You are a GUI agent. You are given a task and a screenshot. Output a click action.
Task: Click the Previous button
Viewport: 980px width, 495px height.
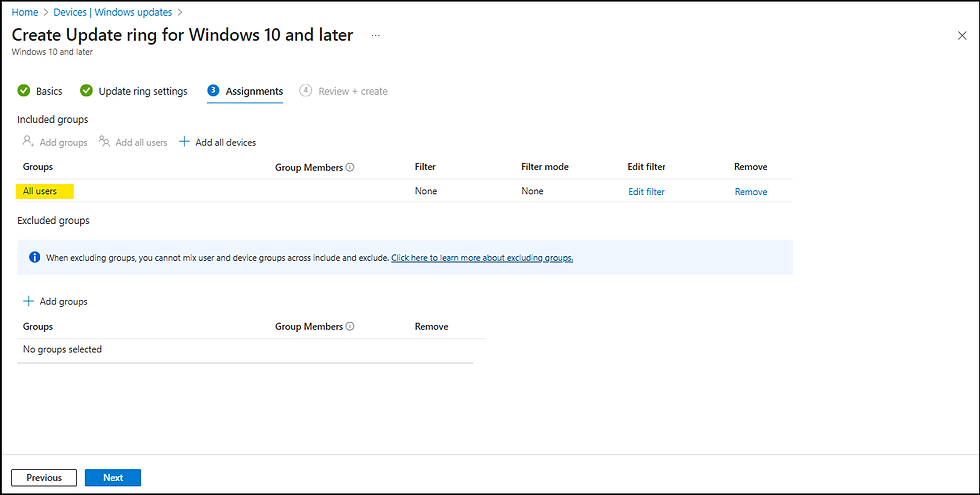click(44, 478)
